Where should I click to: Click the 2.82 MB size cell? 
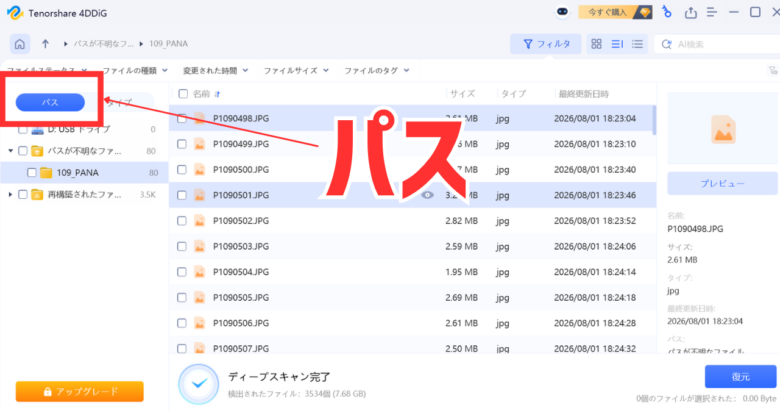461,220
